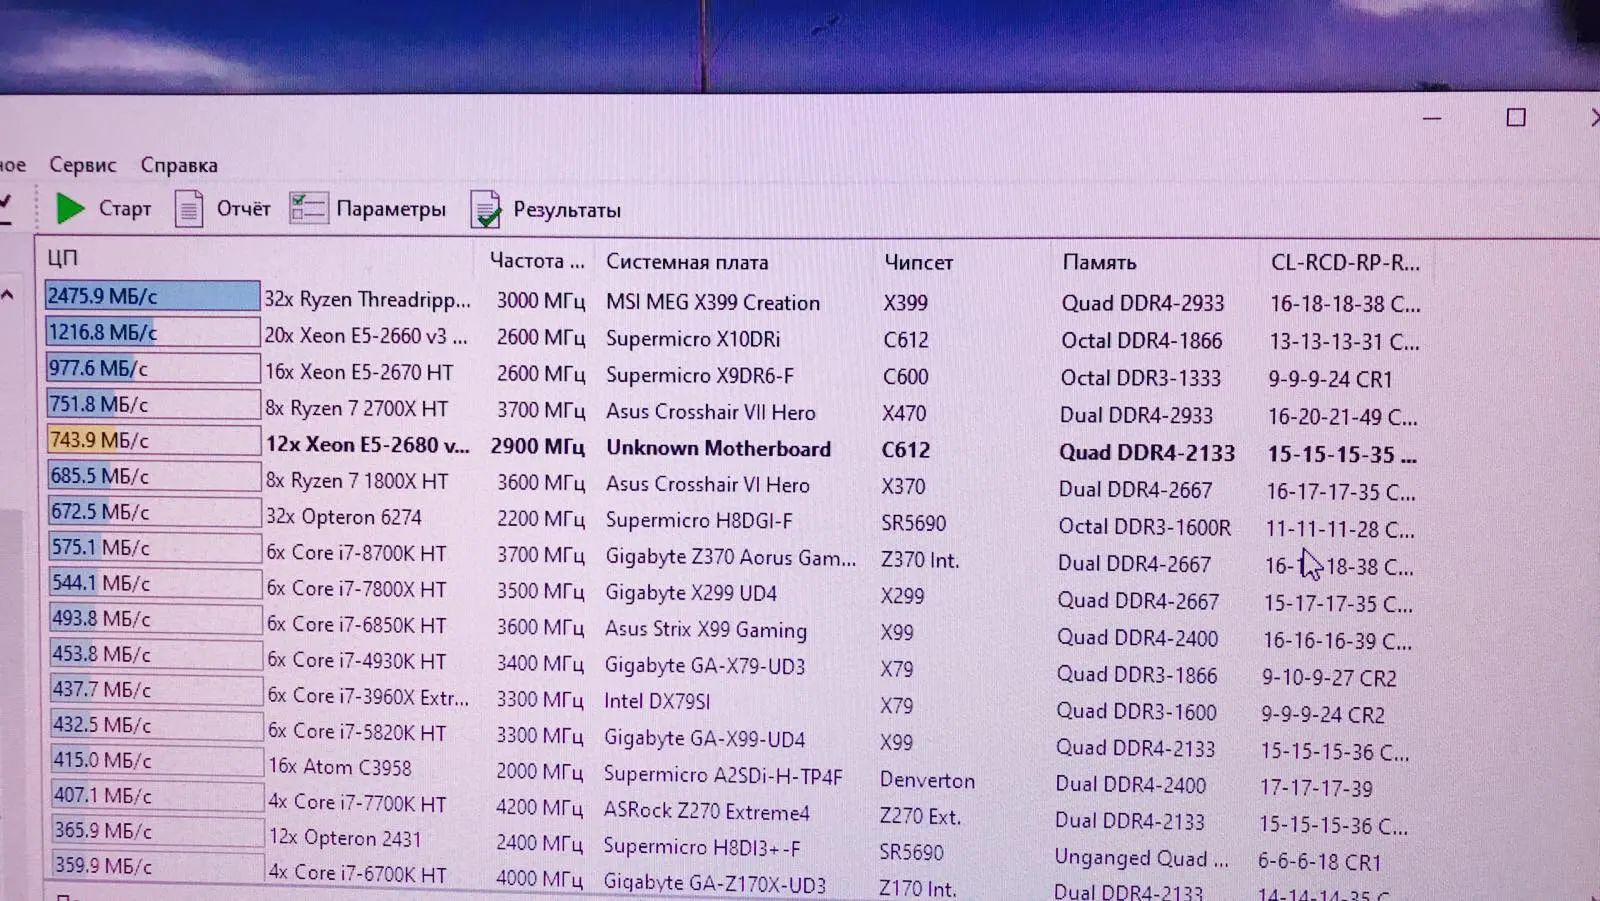Click the Denverton chipset cell
This screenshot has height=901, width=1600.
click(x=927, y=780)
